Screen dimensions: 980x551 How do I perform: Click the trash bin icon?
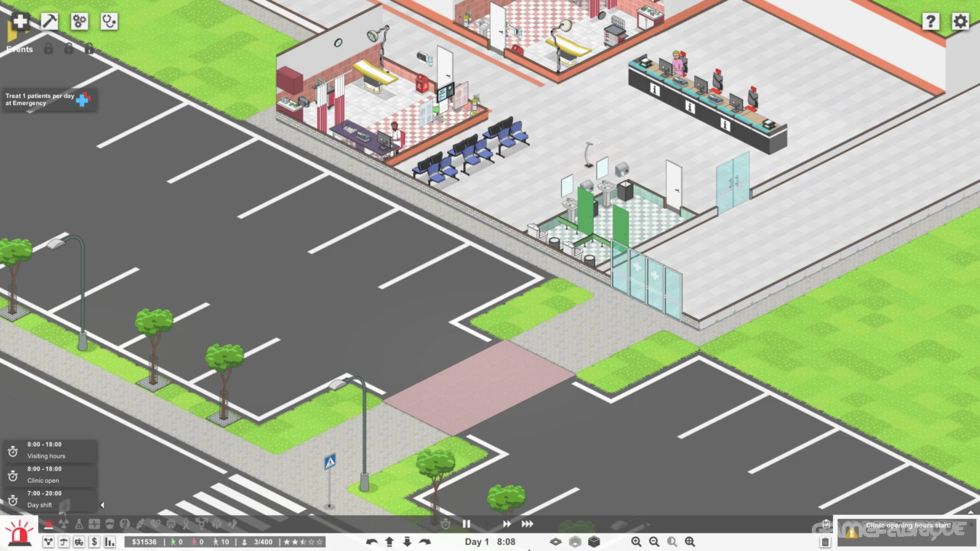pyautogui.click(x=825, y=542)
